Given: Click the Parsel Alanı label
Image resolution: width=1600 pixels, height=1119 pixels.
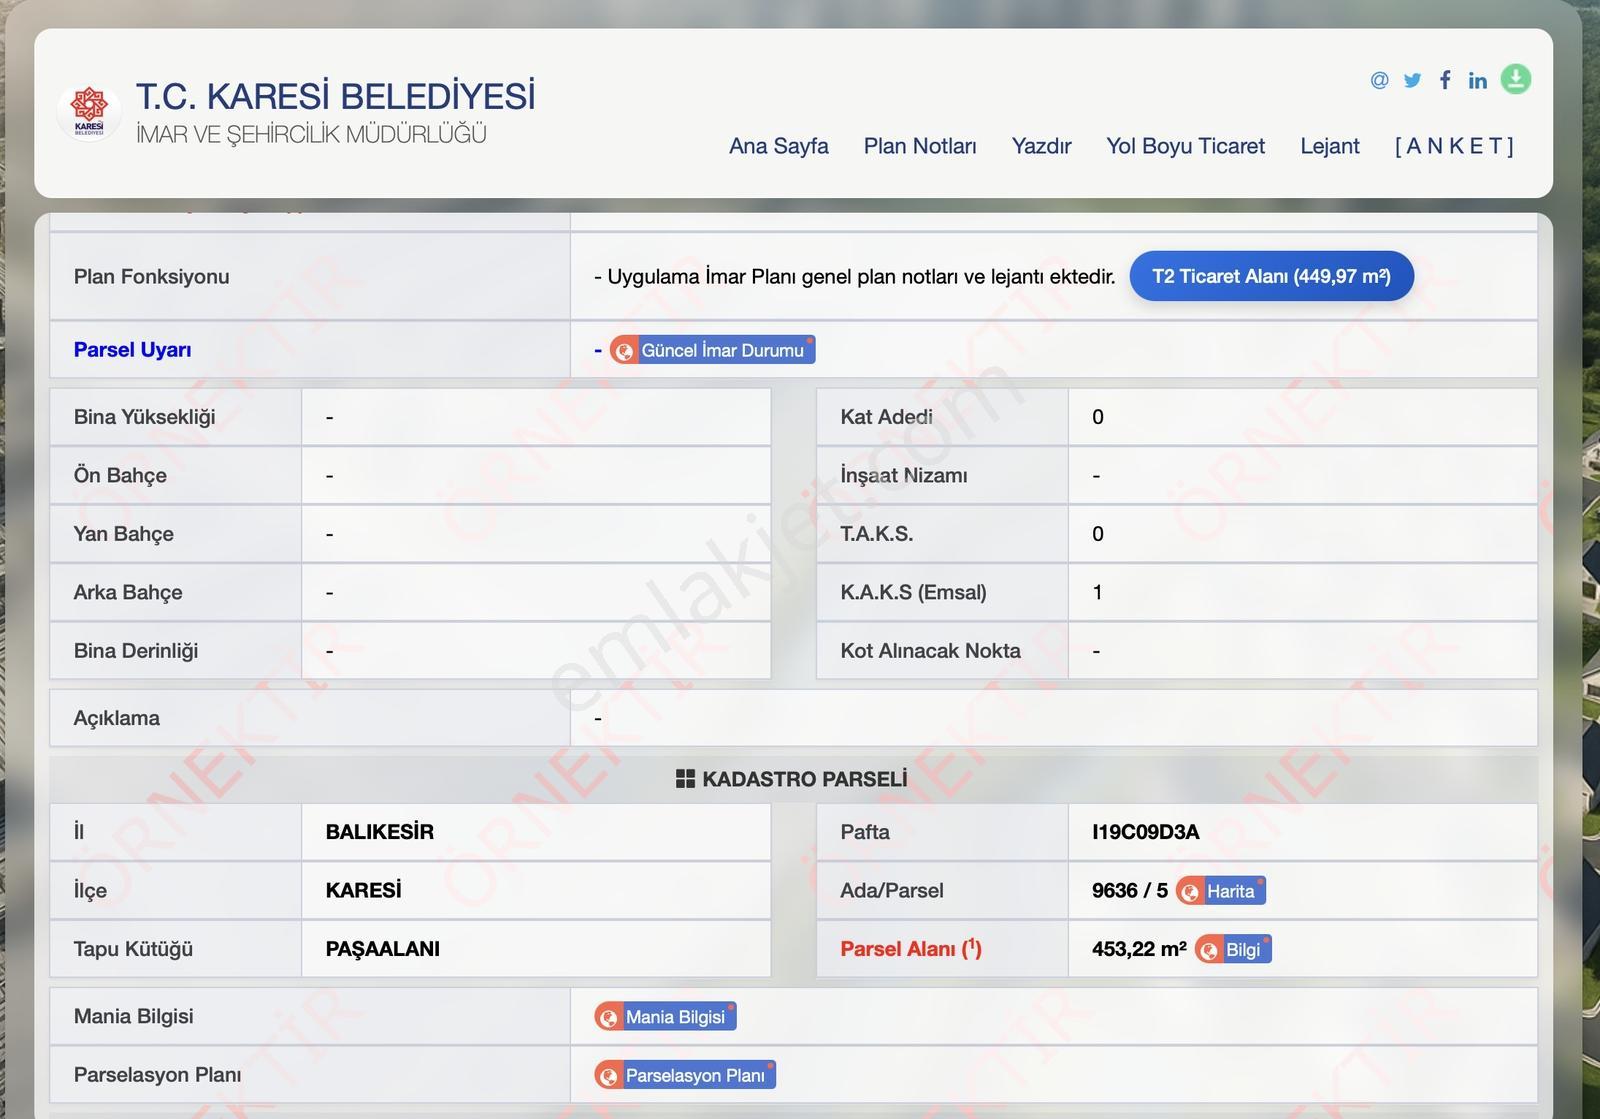Looking at the screenshot, I should [911, 949].
